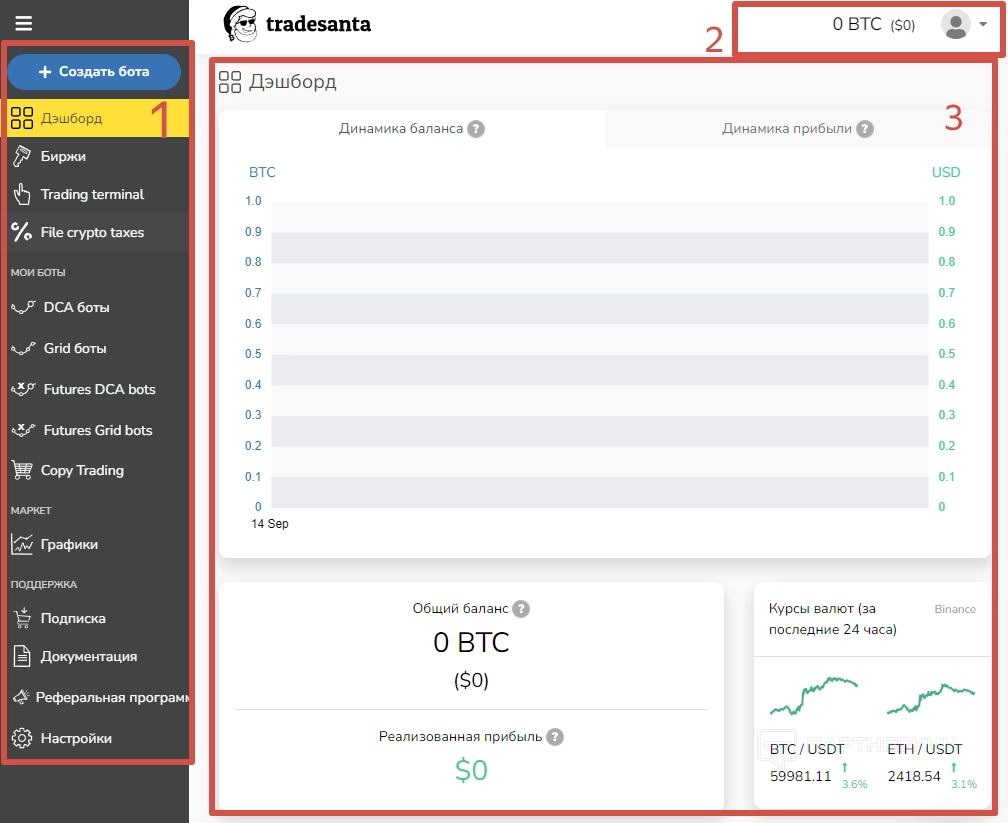1008x823 pixels.
Task: Click the Trading terminal hand icon
Action: tap(22, 194)
